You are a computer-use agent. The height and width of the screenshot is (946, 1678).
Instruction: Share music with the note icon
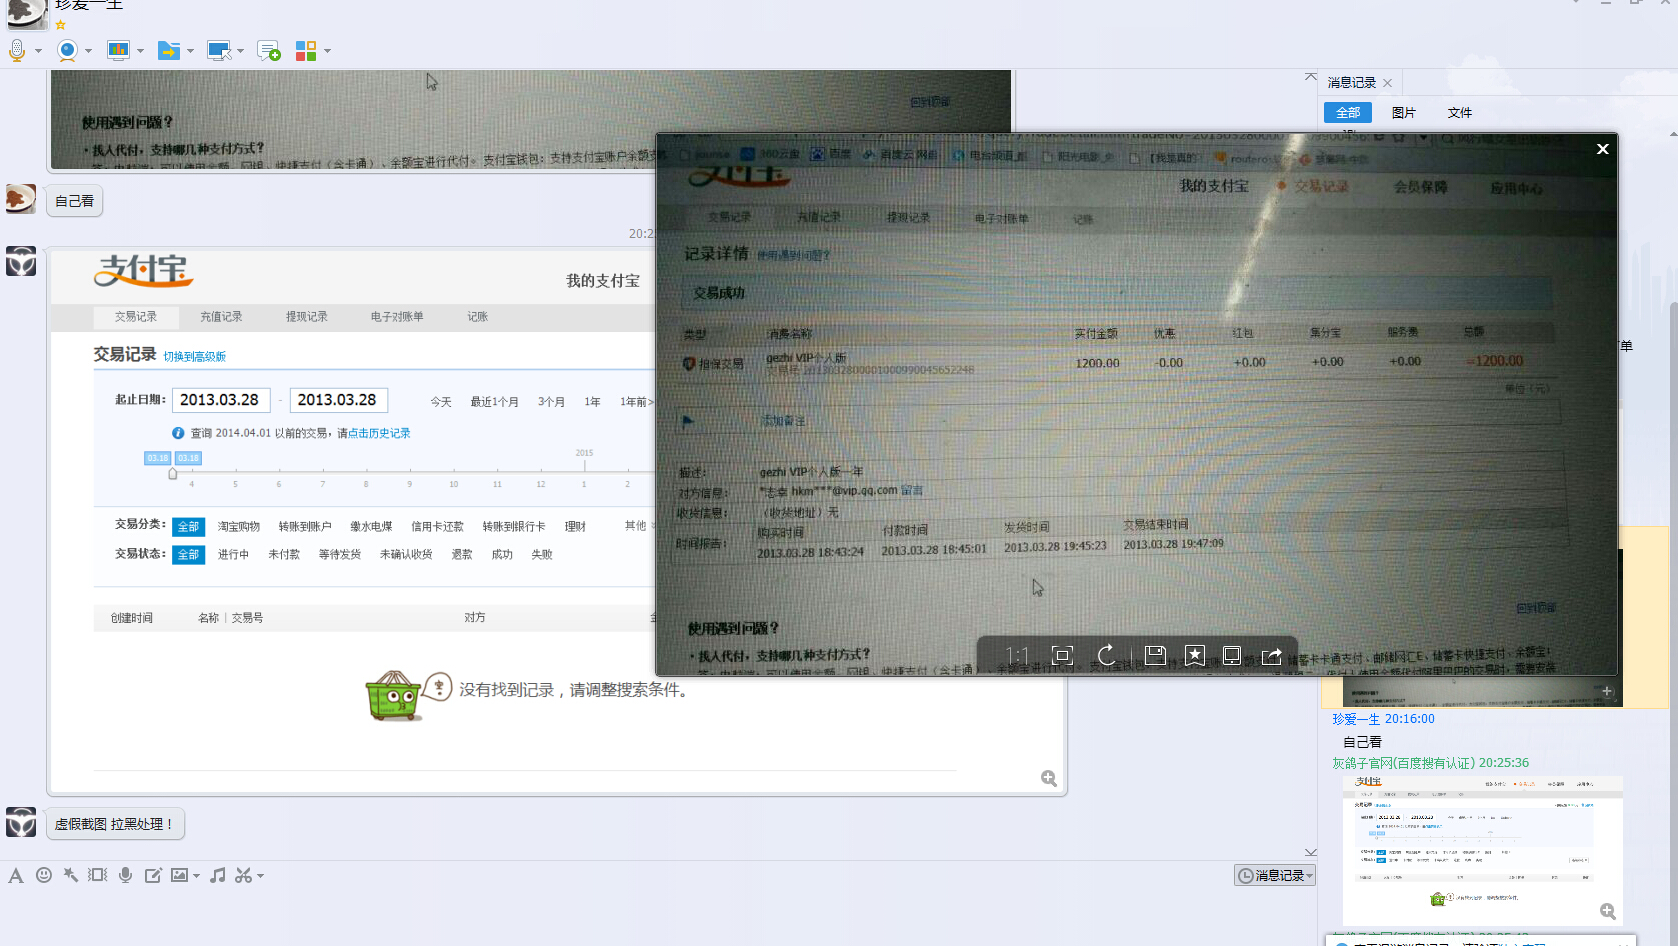[218, 875]
